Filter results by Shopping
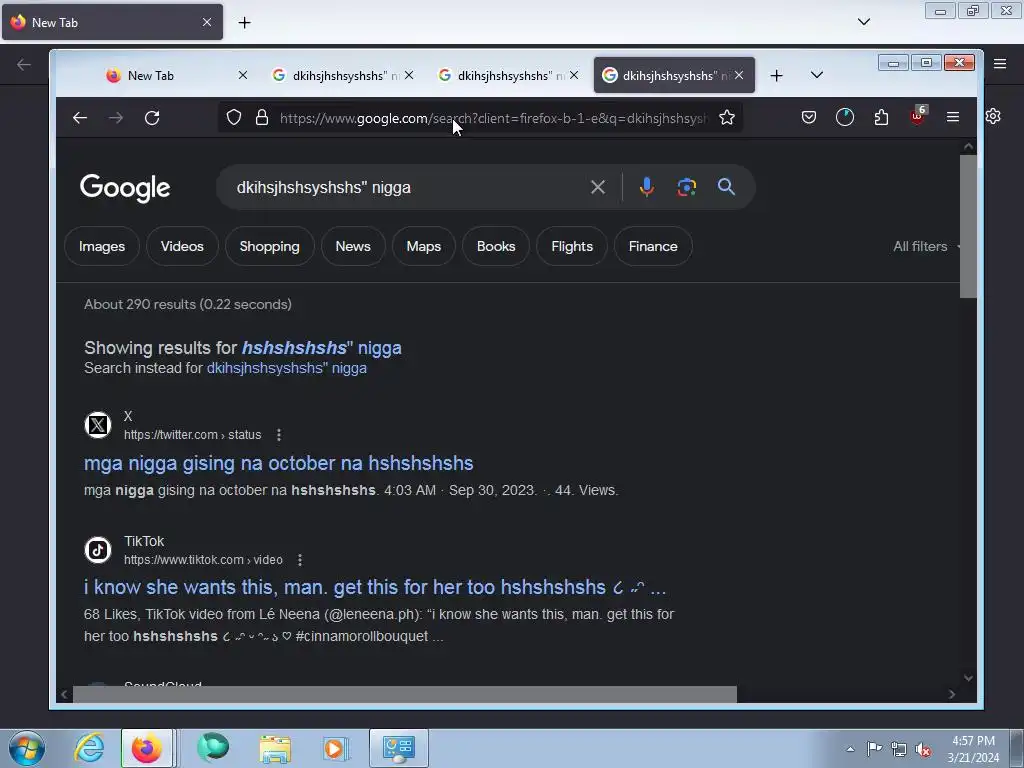This screenshot has height=768, width=1024. (269, 246)
